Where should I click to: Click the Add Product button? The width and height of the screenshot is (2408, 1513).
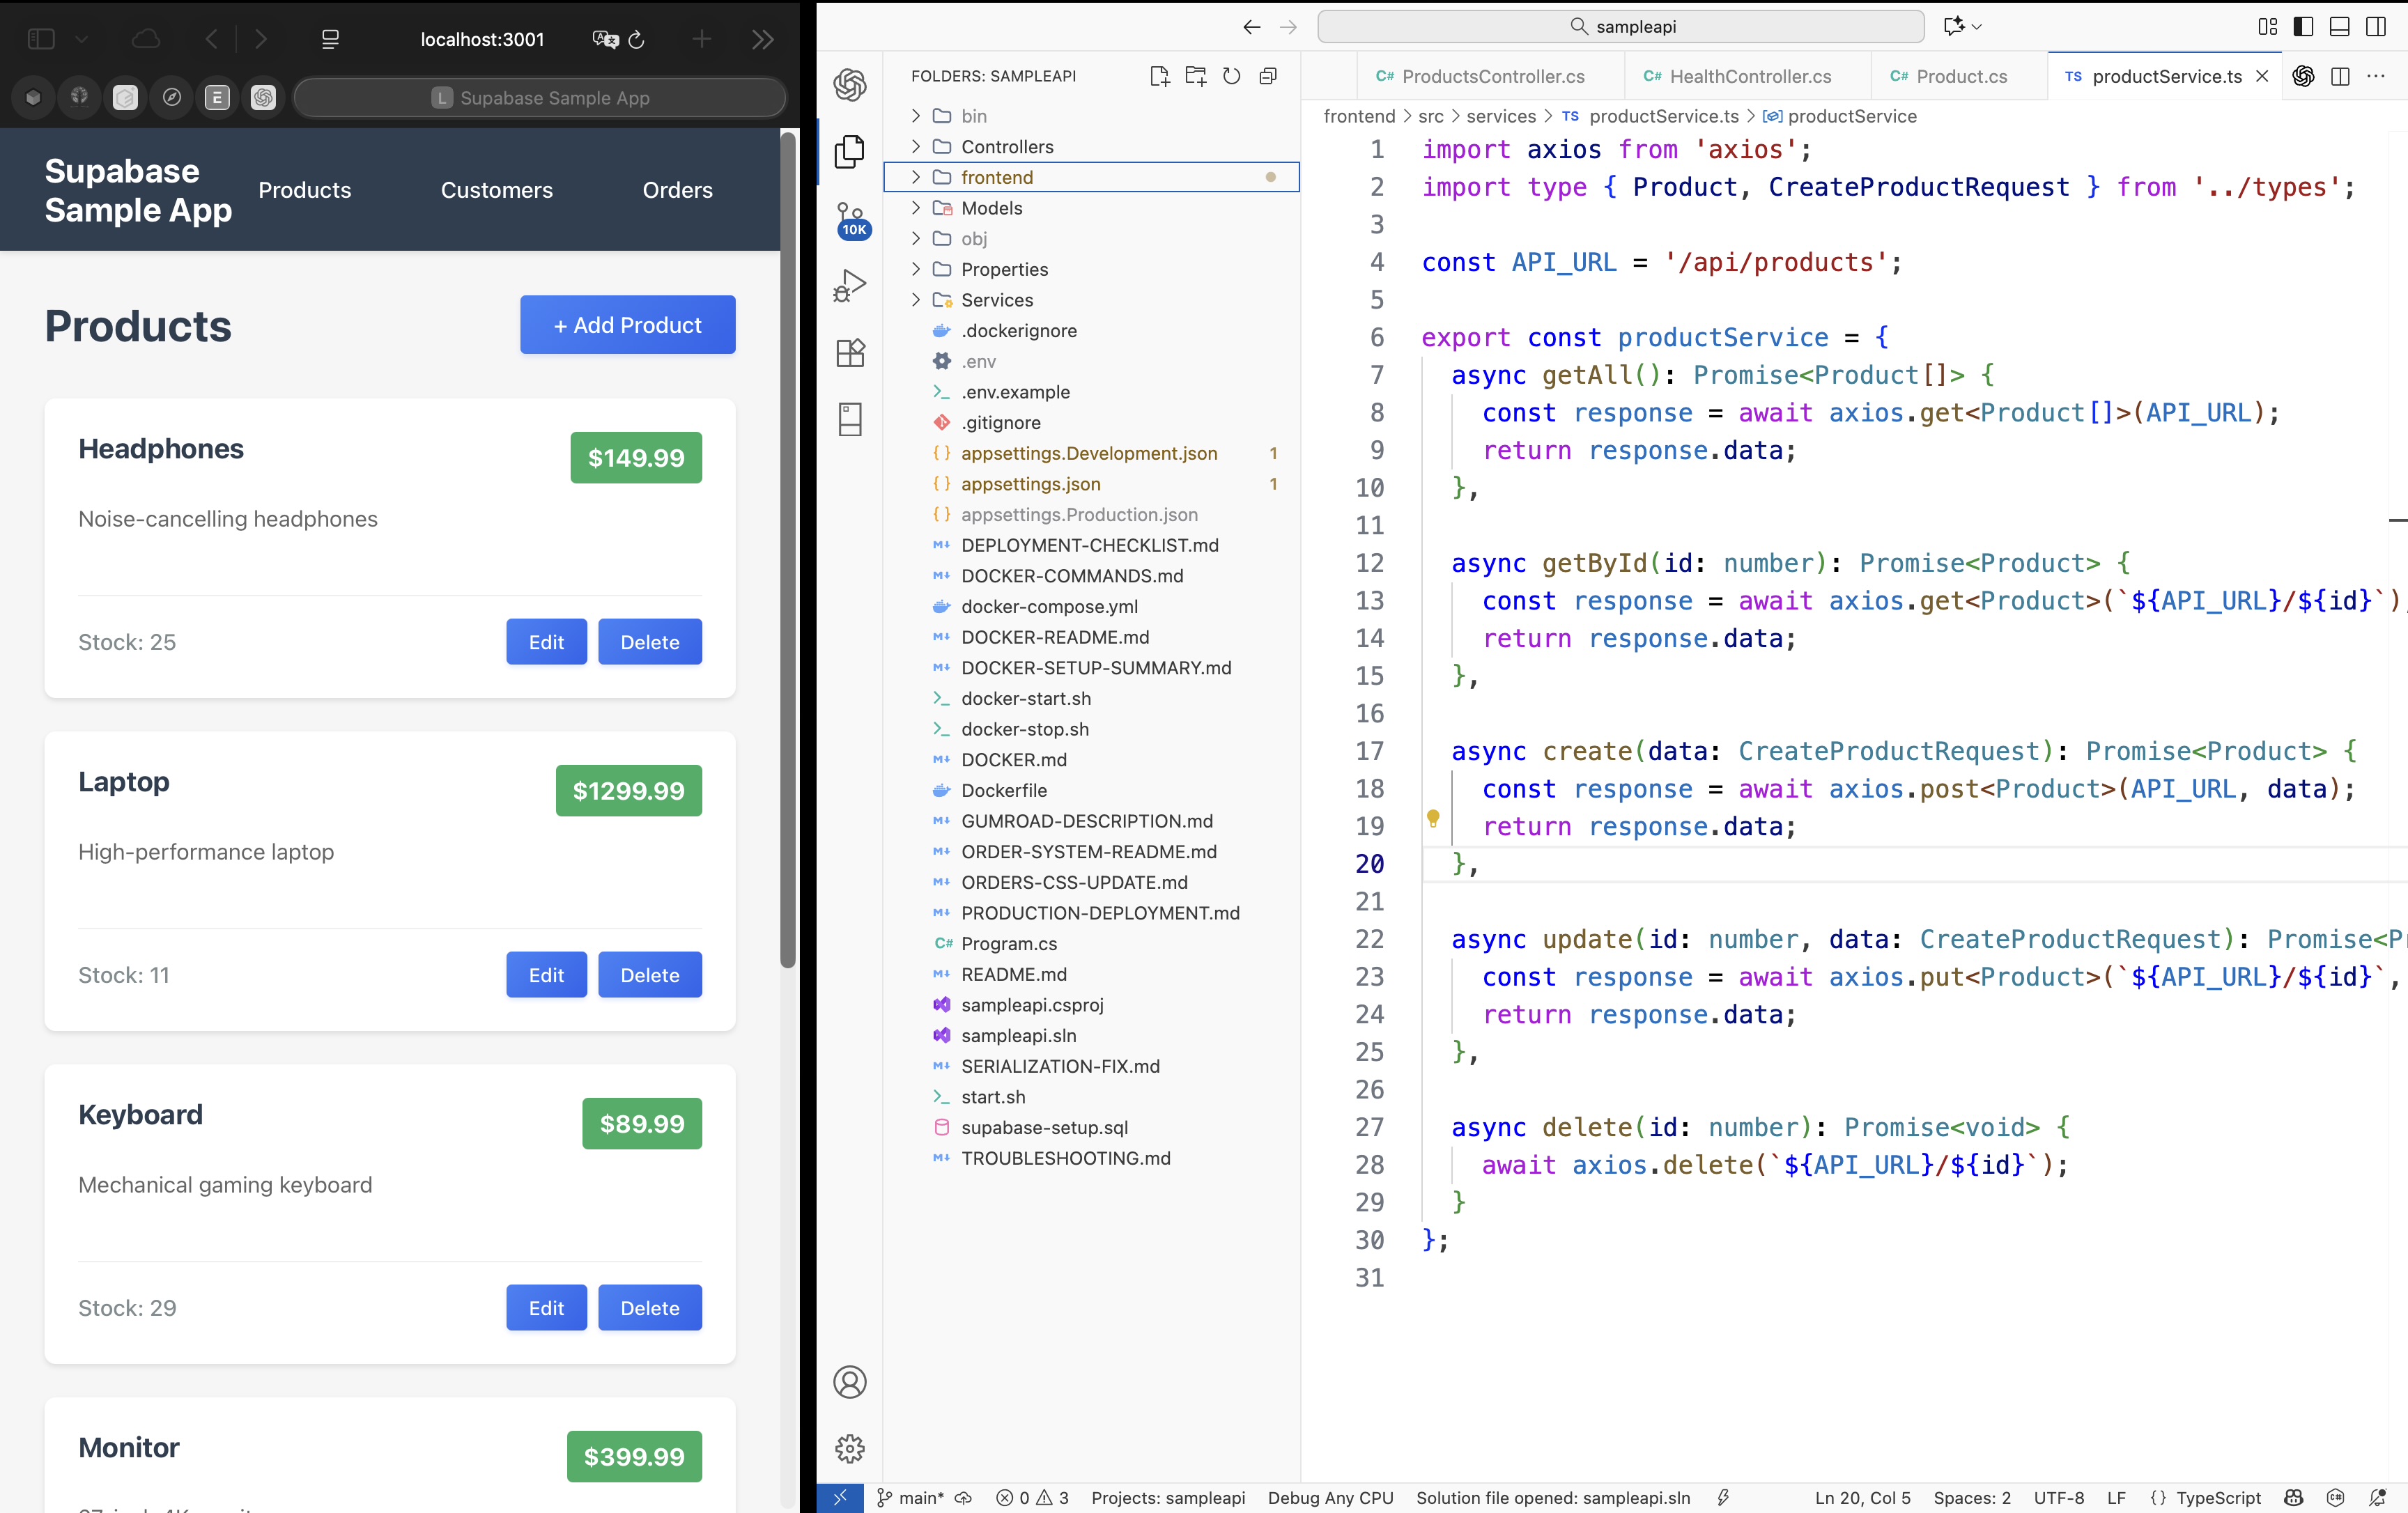click(627, 324)
